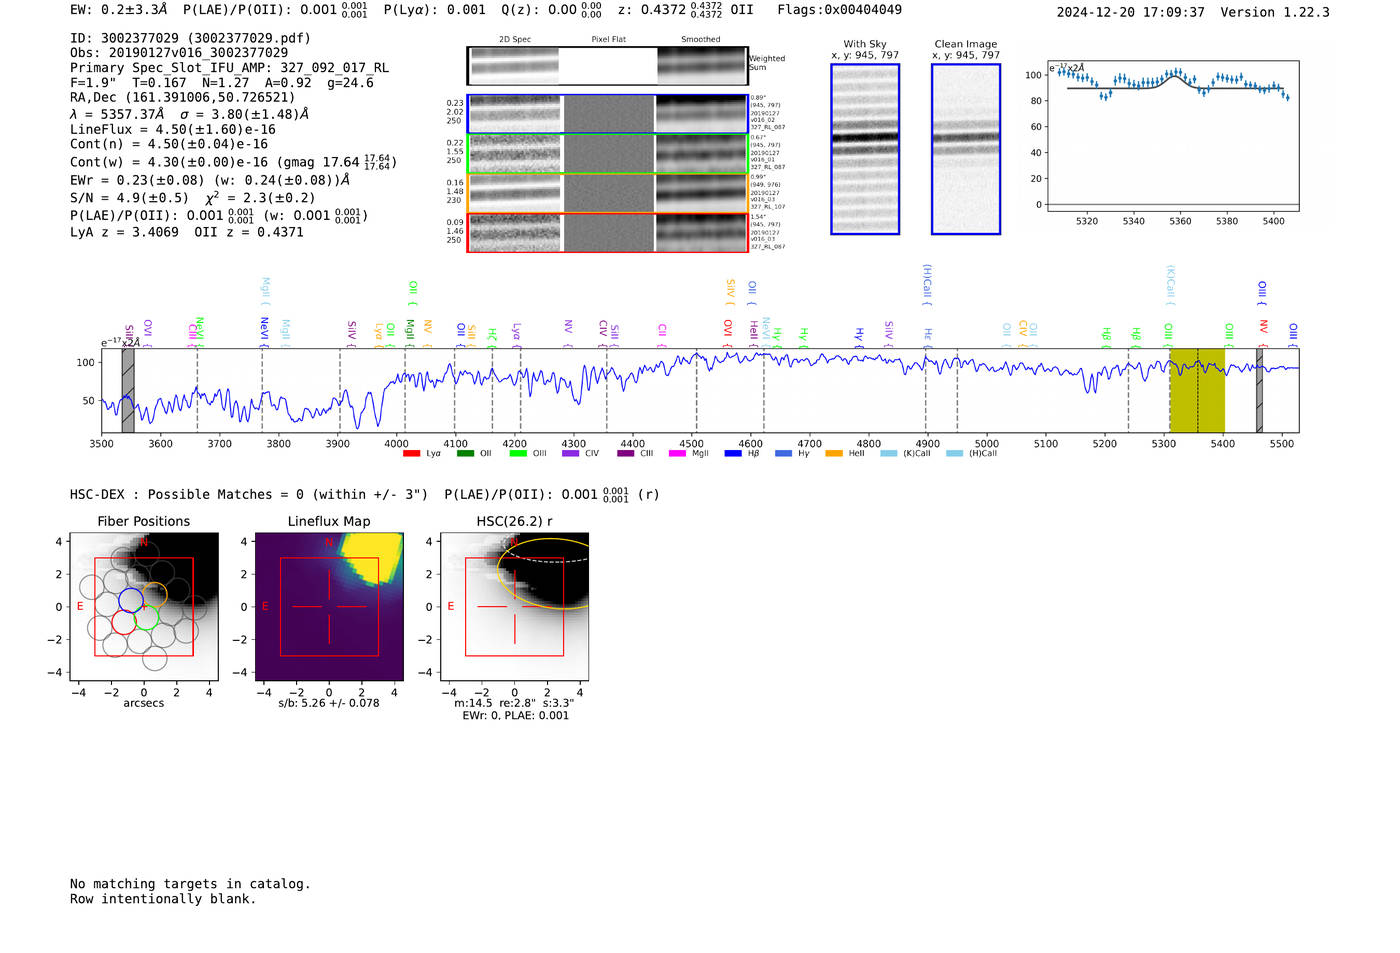Click the red Lyα legend swatch
1400x953 pixels.
click(411, 454)
